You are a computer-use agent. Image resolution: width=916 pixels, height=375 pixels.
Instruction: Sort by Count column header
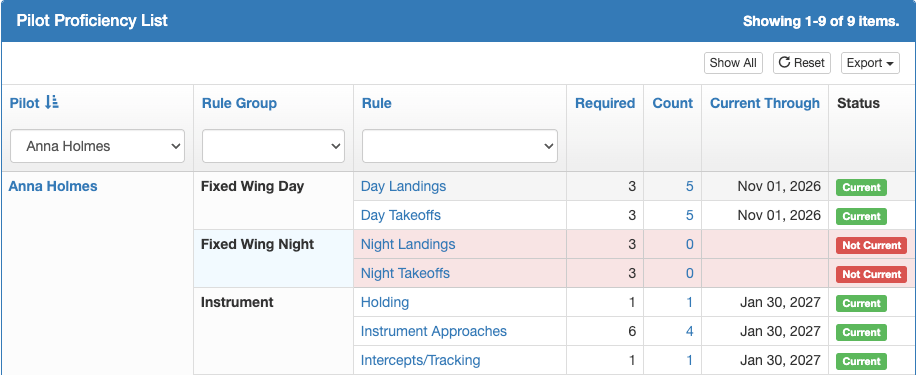672,103
